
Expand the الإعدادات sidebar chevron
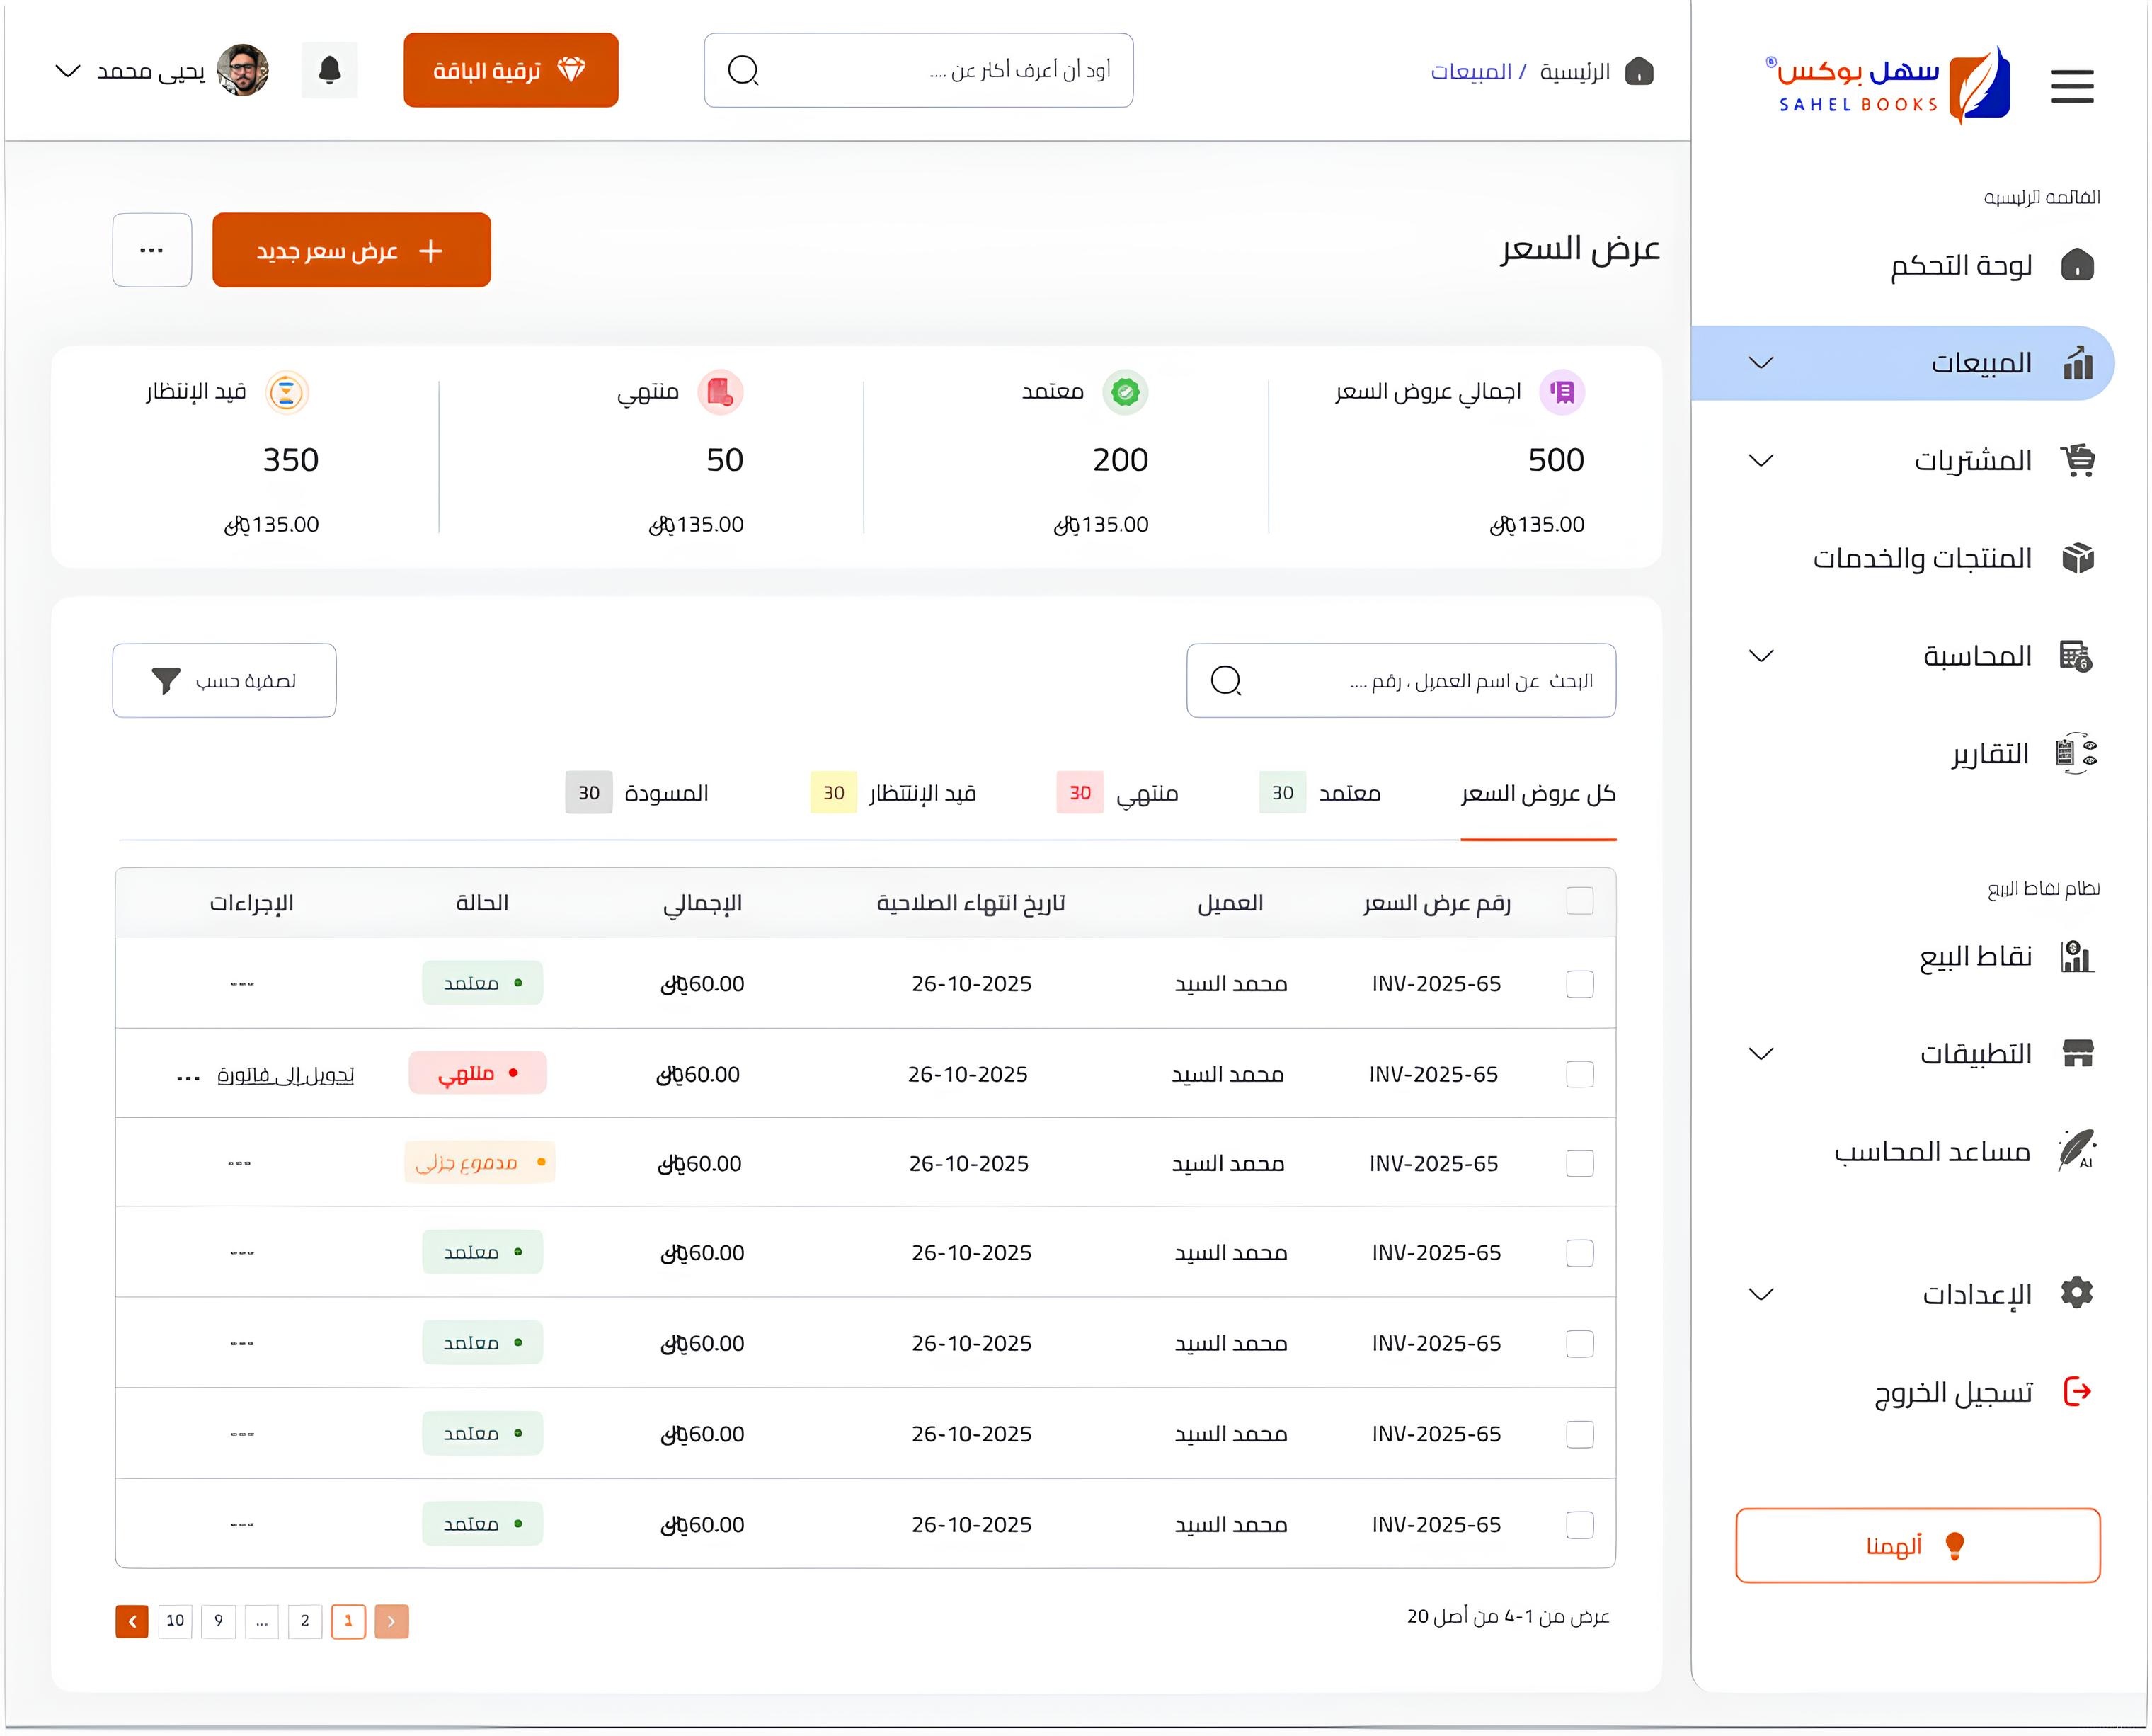[1761, 1294]
